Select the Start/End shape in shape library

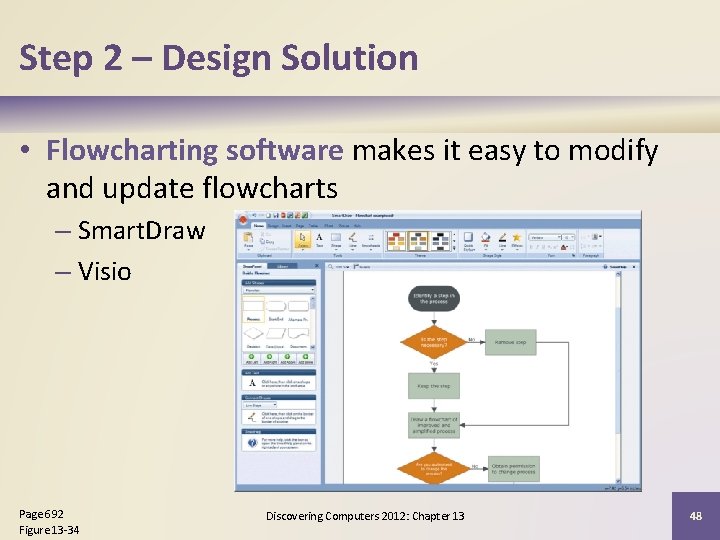click(276, 310)
